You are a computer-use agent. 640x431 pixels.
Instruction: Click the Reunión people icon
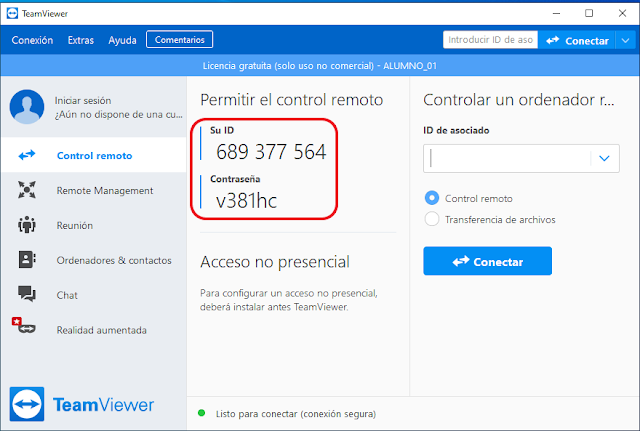pyautogui.click(x=27, y=225)
